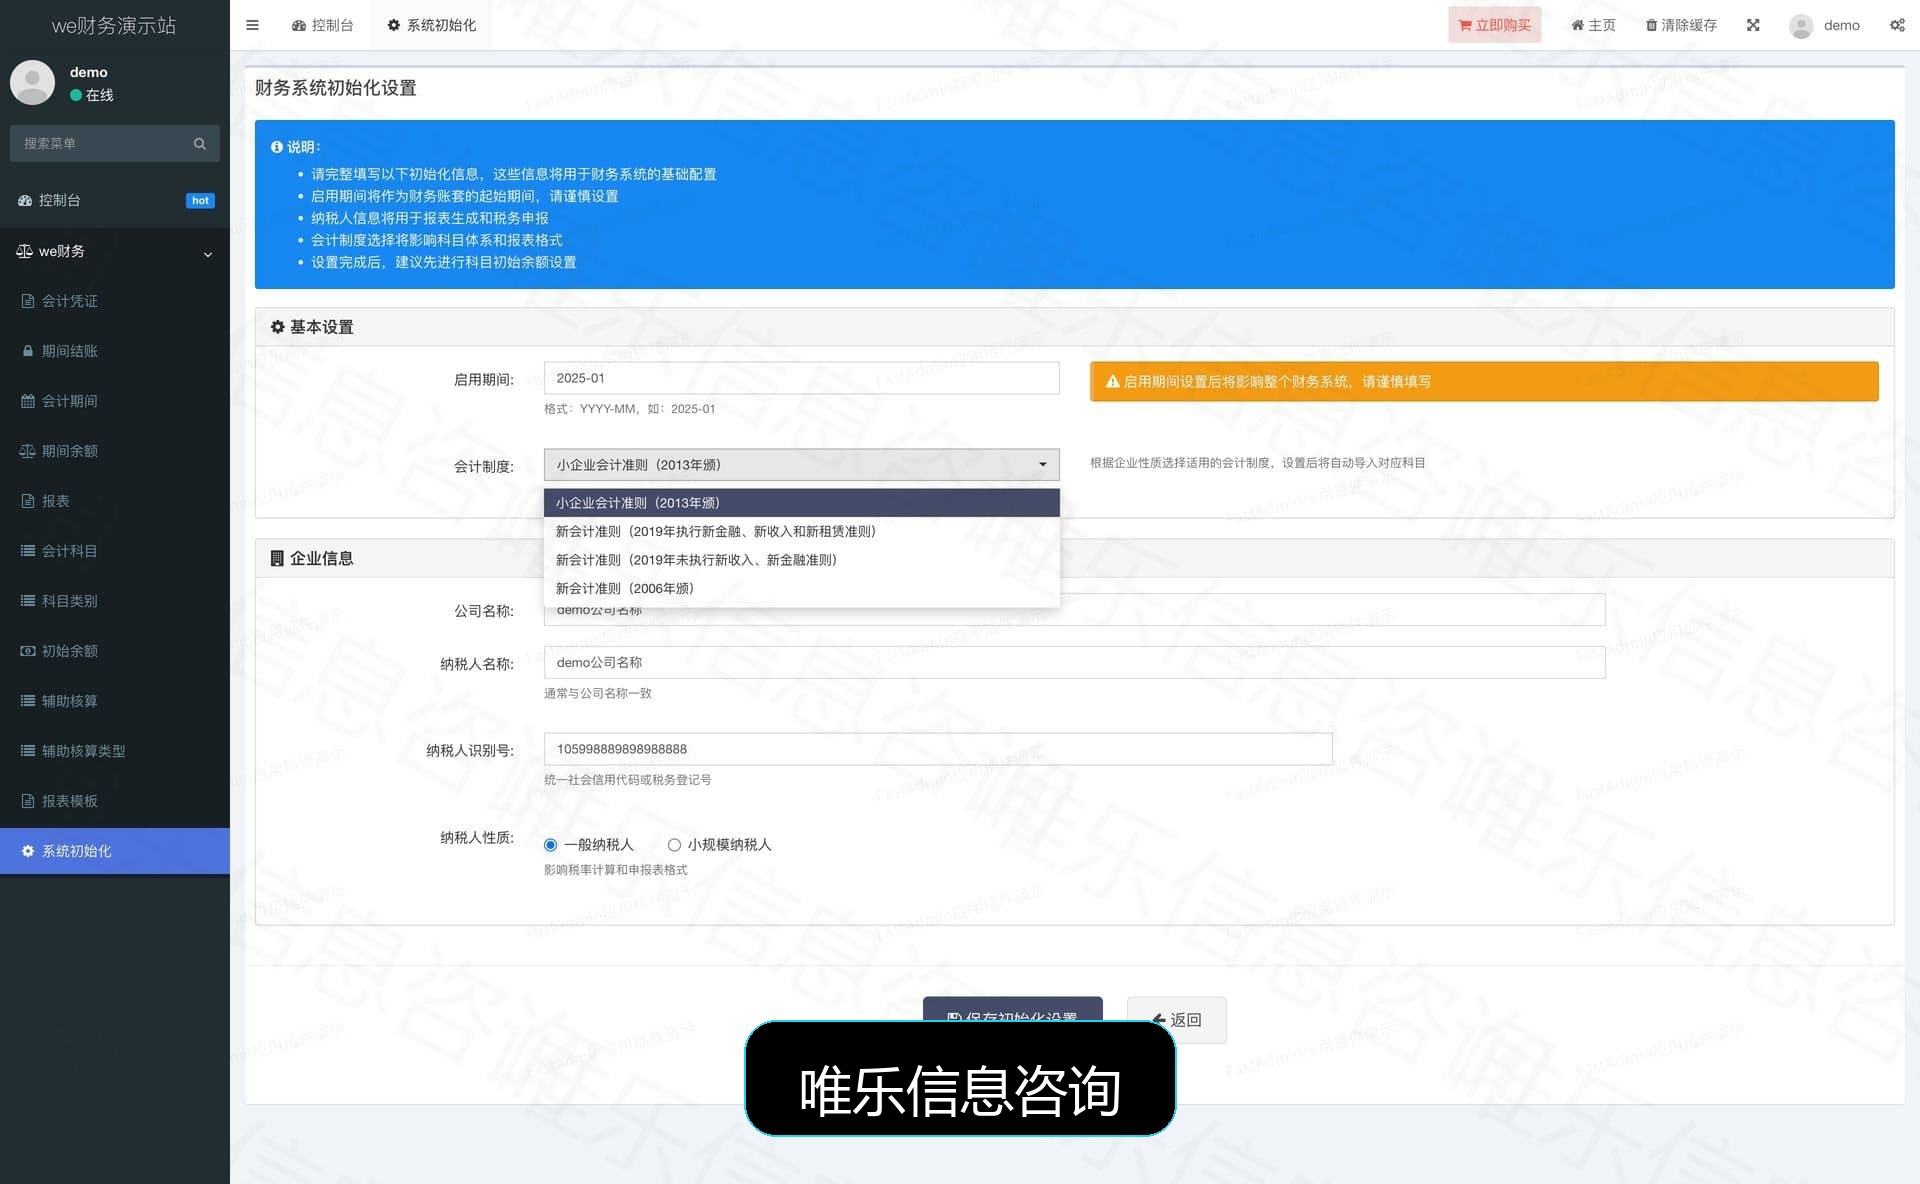Click 清除缓存 in the top bar

tap(1681, 25)
